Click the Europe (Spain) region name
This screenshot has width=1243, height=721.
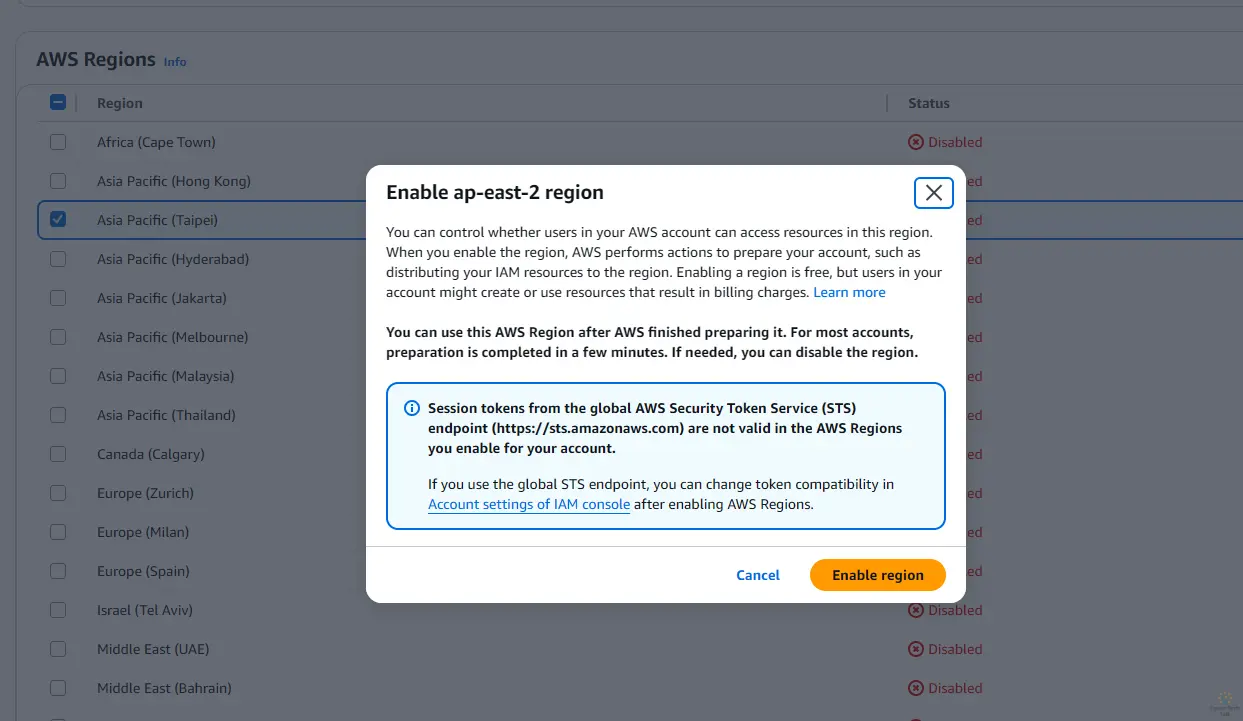(143, 571)
